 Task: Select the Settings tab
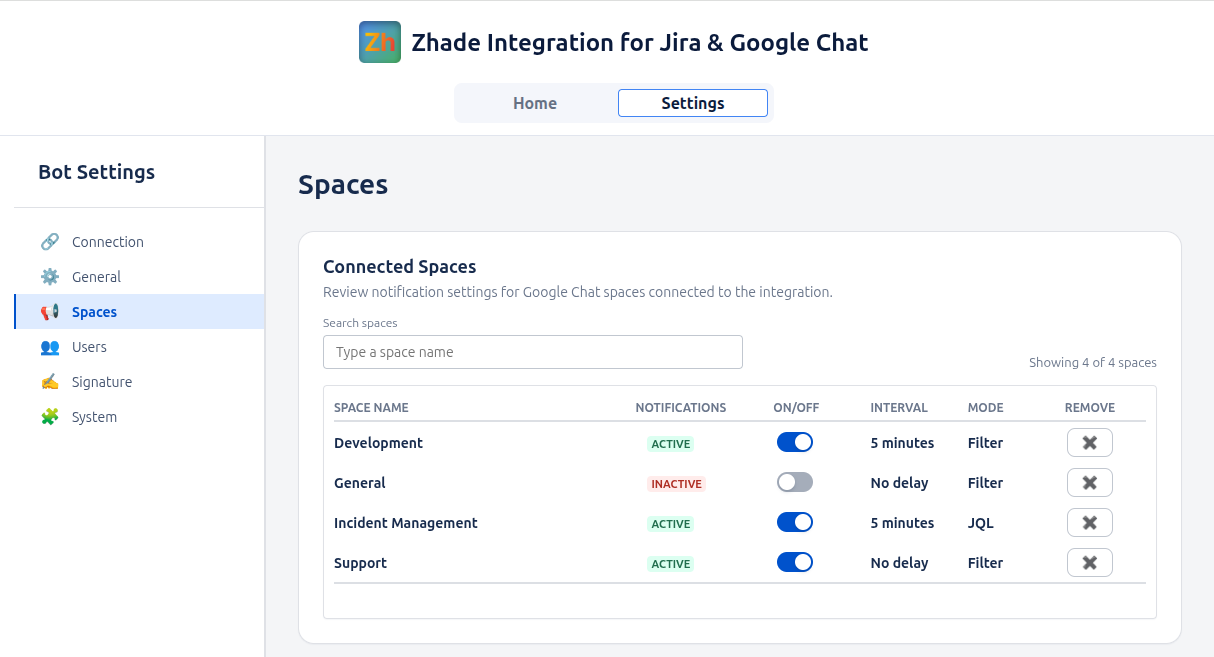click(693, 103)
